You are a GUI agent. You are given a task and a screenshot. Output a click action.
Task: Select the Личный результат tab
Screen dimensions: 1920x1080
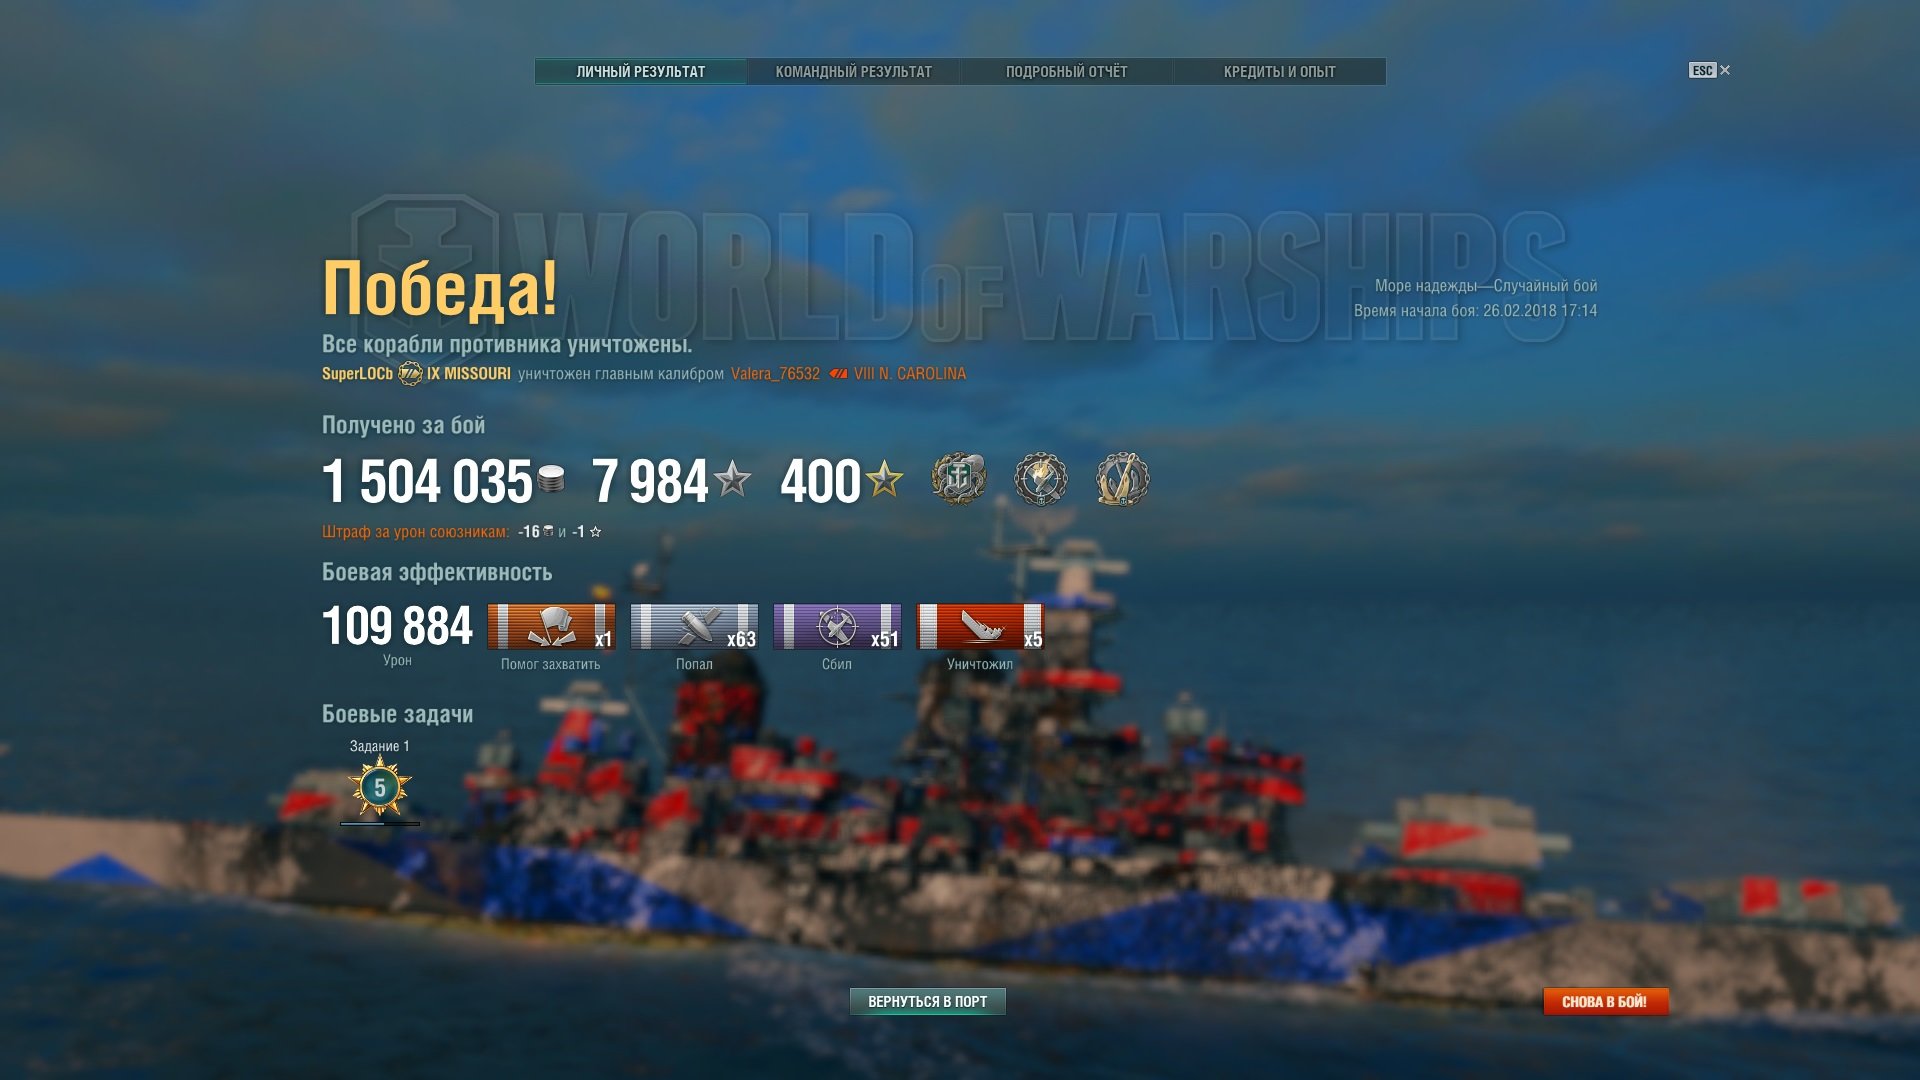coord(640,72)
